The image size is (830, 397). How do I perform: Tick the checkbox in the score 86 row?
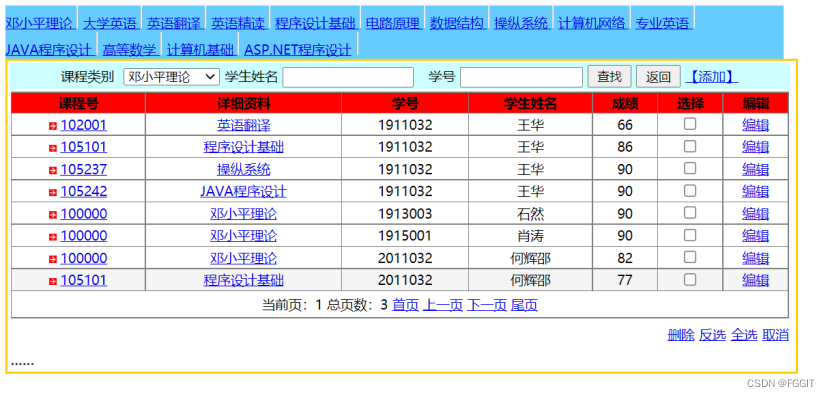pos(690,146)
